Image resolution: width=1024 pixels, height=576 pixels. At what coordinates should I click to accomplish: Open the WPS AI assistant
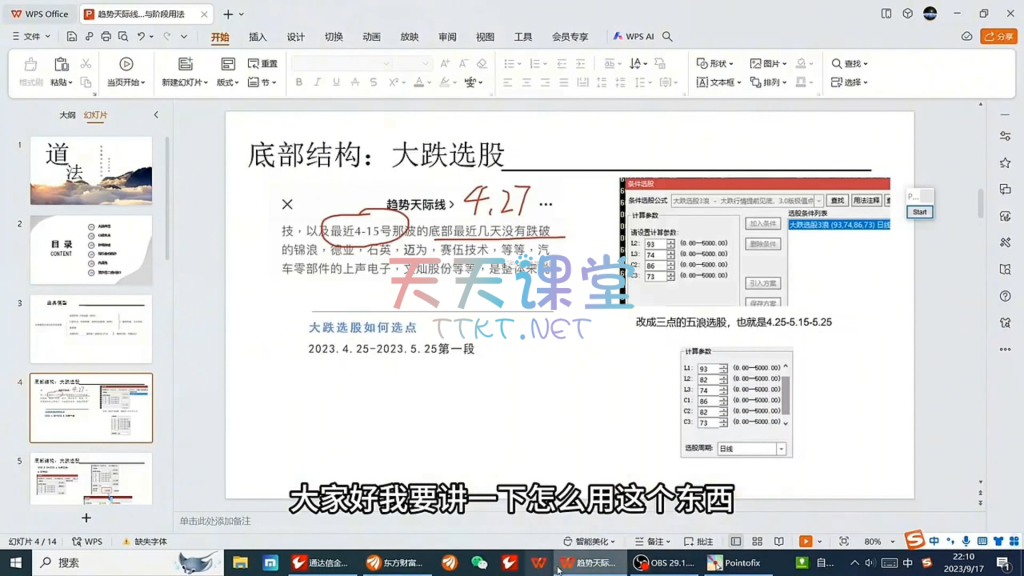coord(634,37)
